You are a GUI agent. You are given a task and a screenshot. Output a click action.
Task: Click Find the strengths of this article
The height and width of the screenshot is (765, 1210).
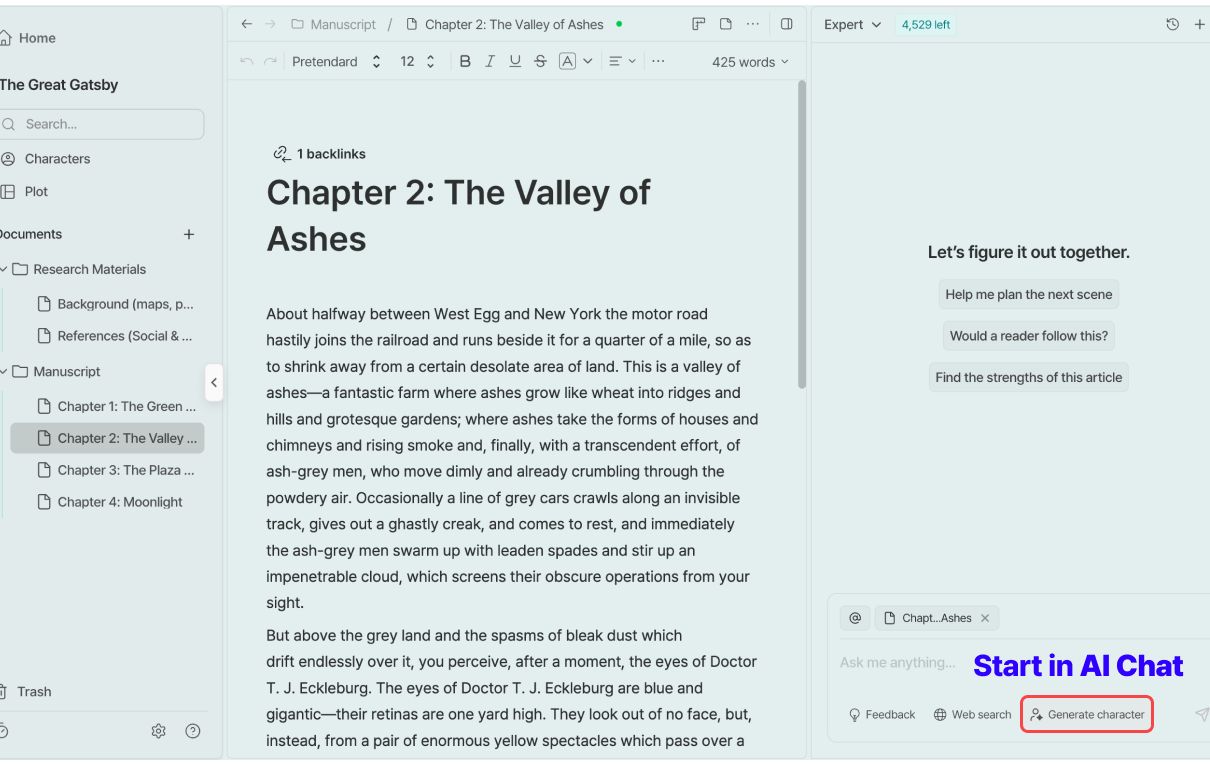pos(1029,377)
